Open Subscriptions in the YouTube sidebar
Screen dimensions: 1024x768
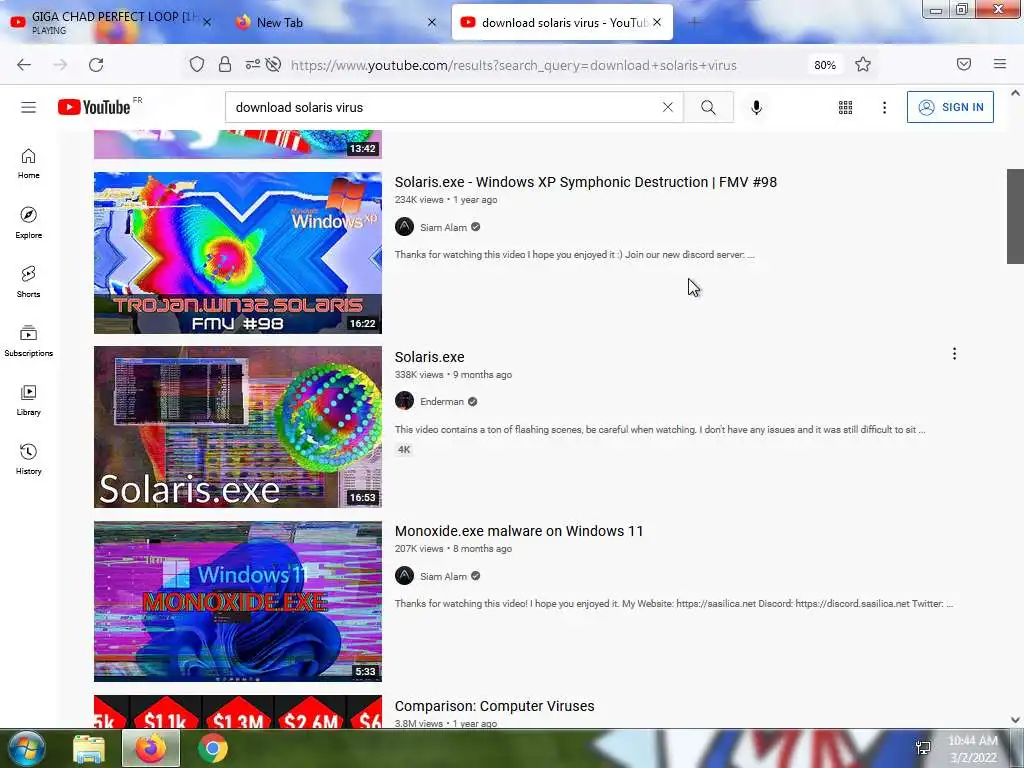(x=28, y=340)
